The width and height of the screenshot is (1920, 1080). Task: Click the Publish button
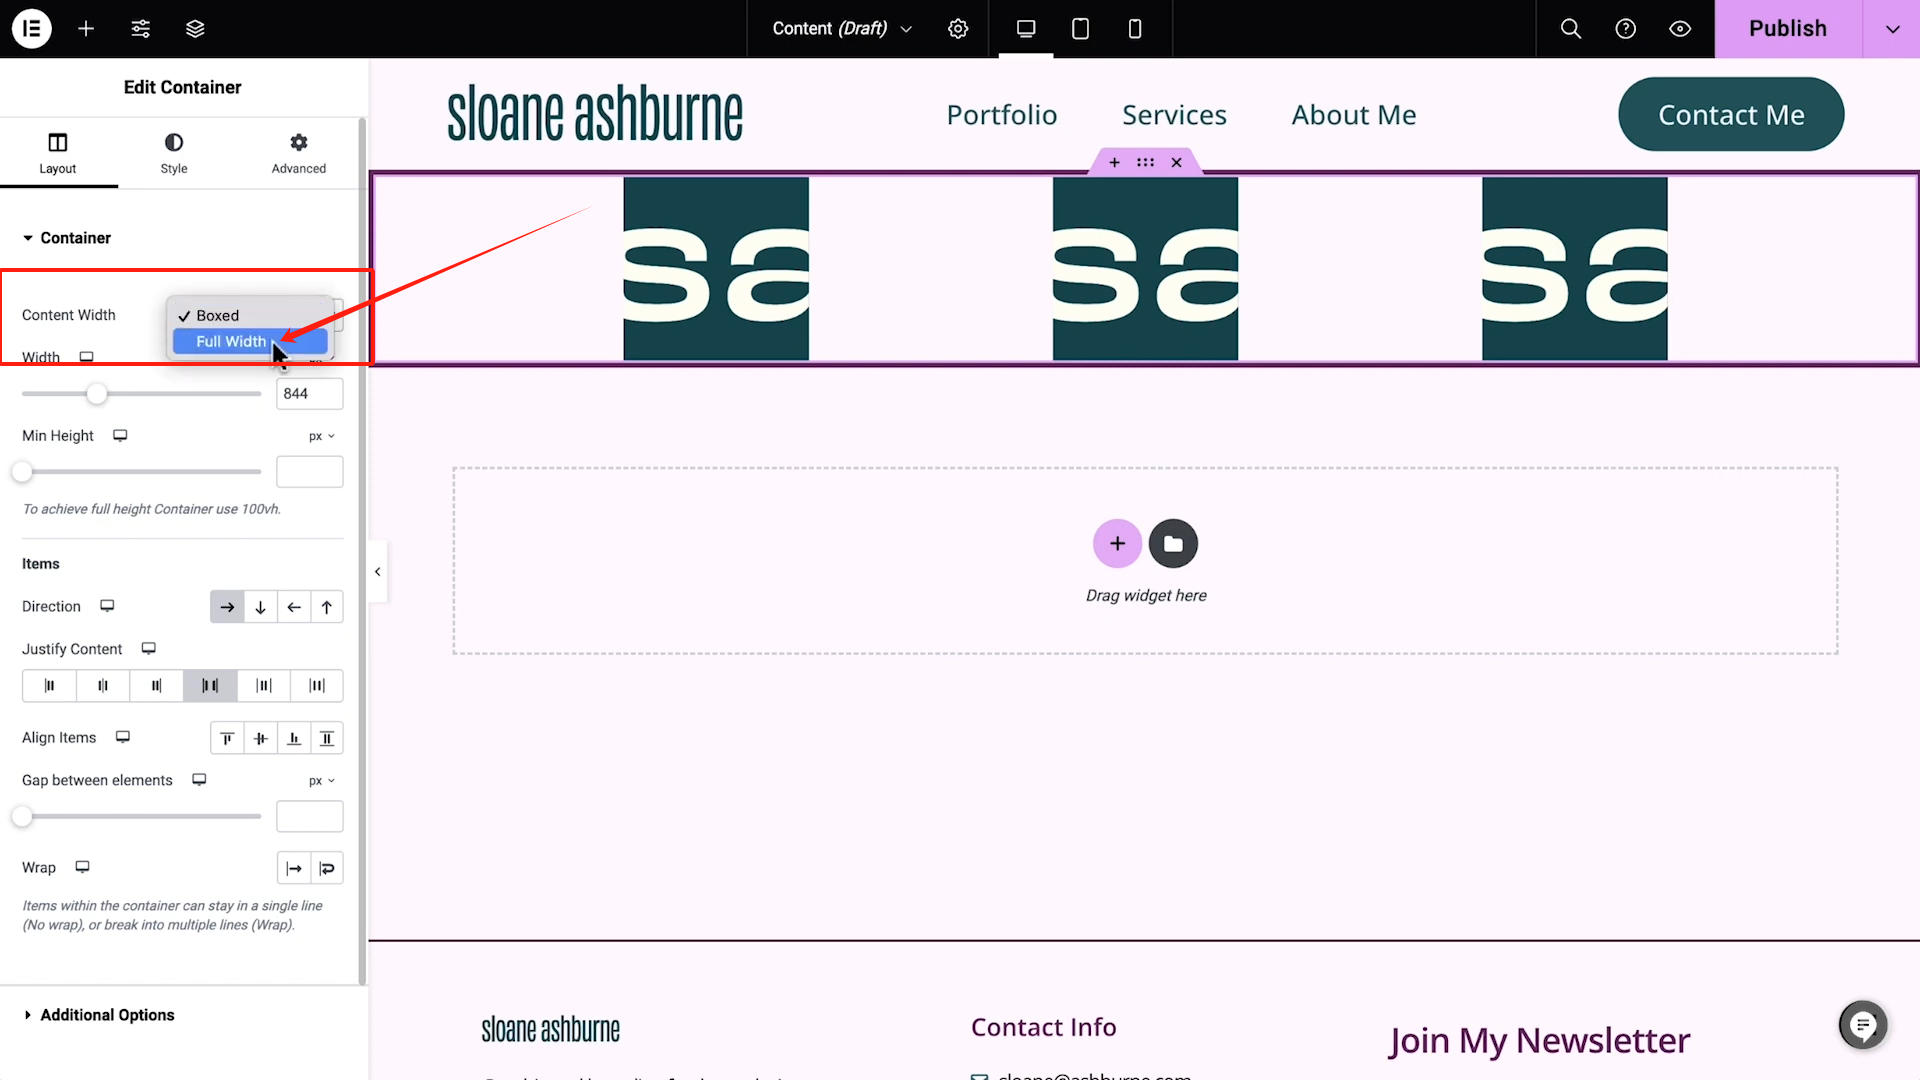1787,28
